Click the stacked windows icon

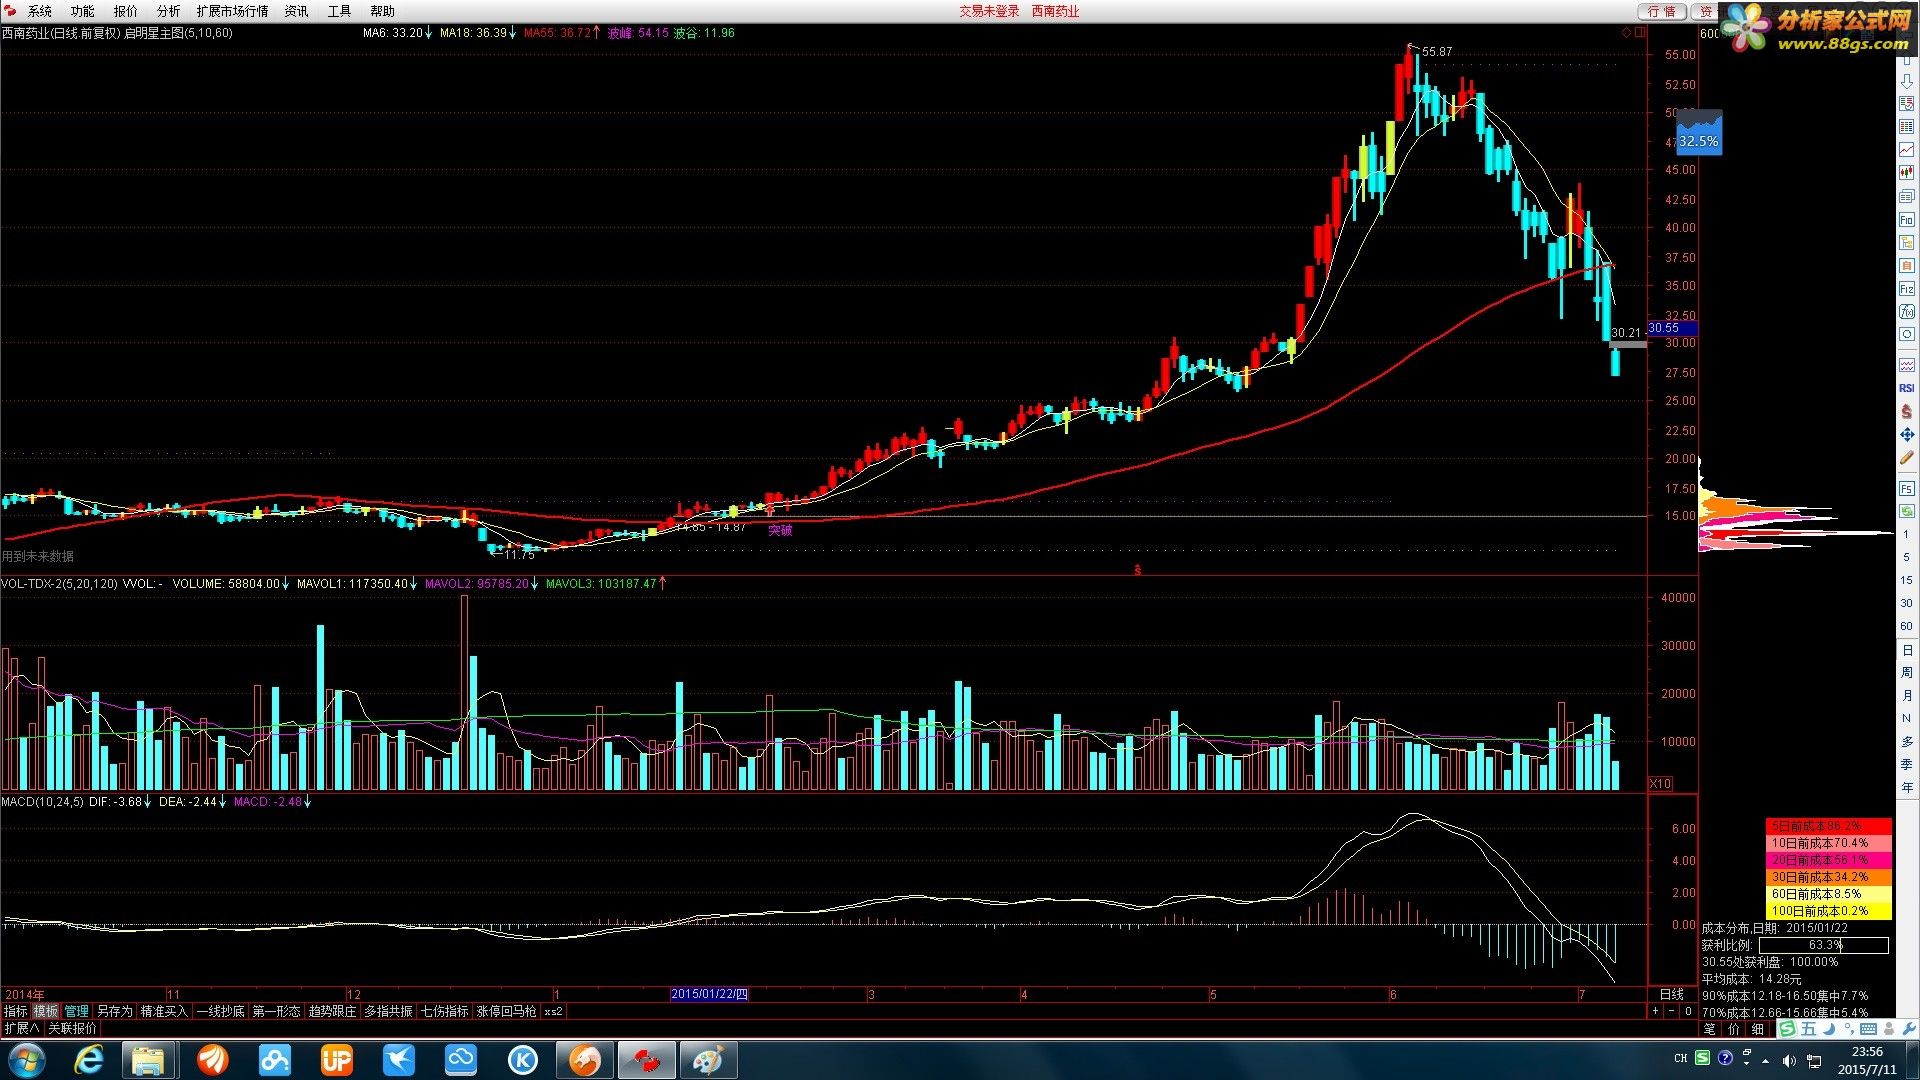pos(1906,196)
